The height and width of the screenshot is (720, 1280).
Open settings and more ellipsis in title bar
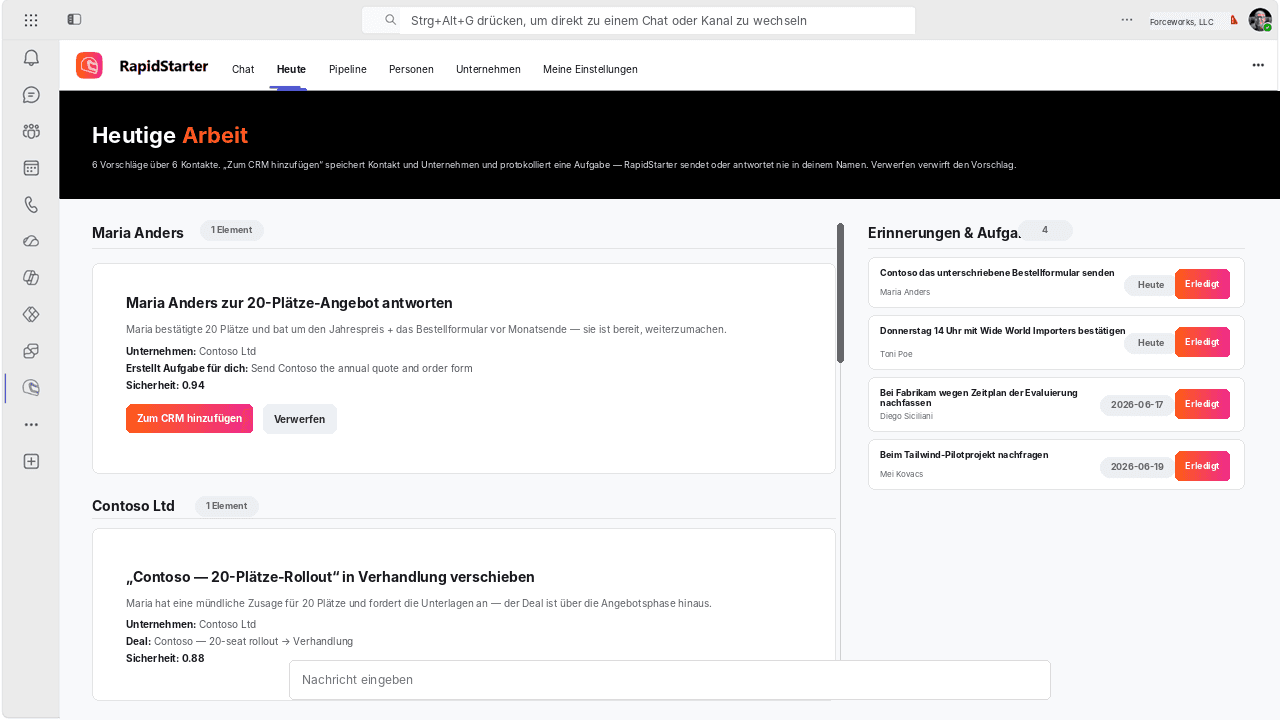(x=1127, y=20)
